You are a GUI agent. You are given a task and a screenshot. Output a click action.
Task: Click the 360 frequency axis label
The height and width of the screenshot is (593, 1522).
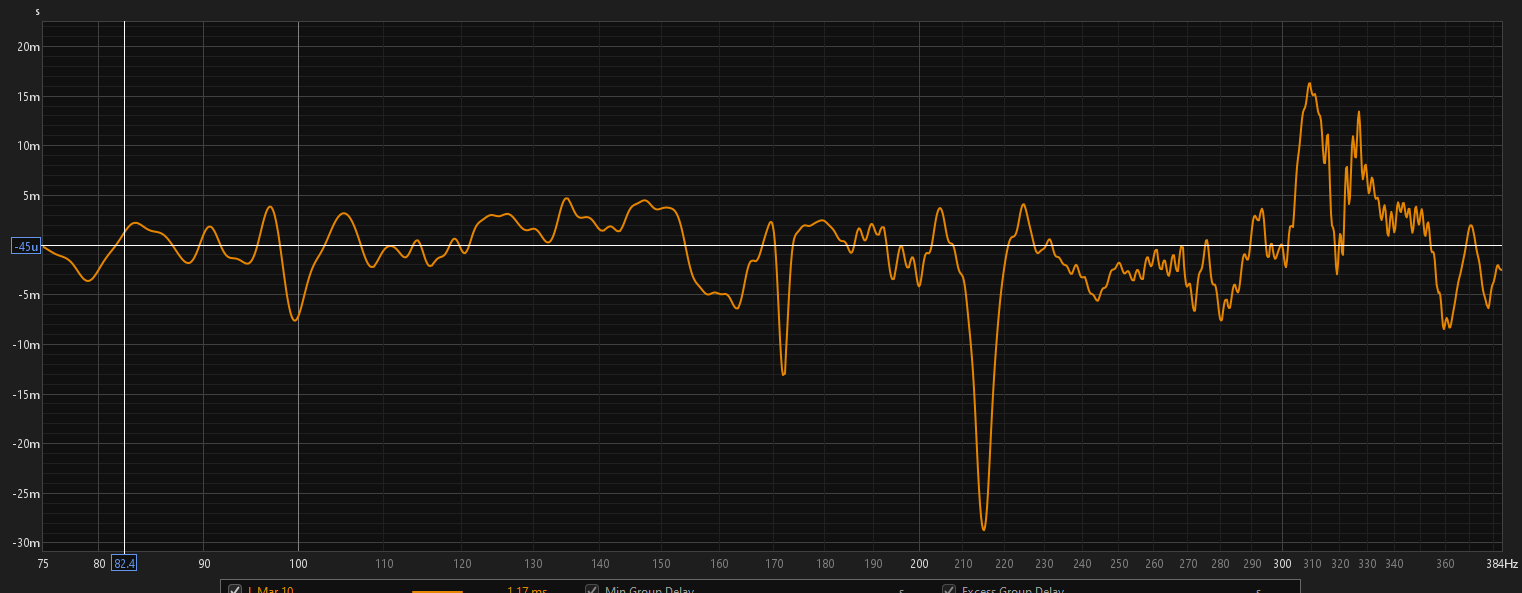click(x=1445, y=564)
